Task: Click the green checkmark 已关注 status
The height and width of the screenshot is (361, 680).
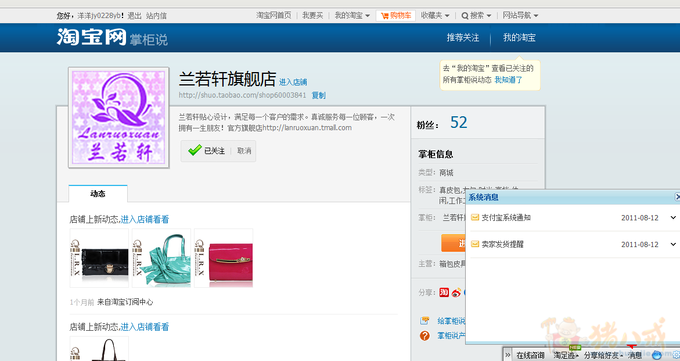Action: click(x=206, y=151)
